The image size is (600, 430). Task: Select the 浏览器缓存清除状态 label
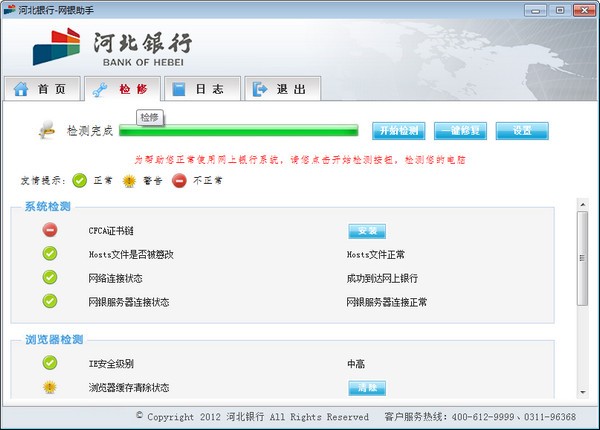coord(129,388)
